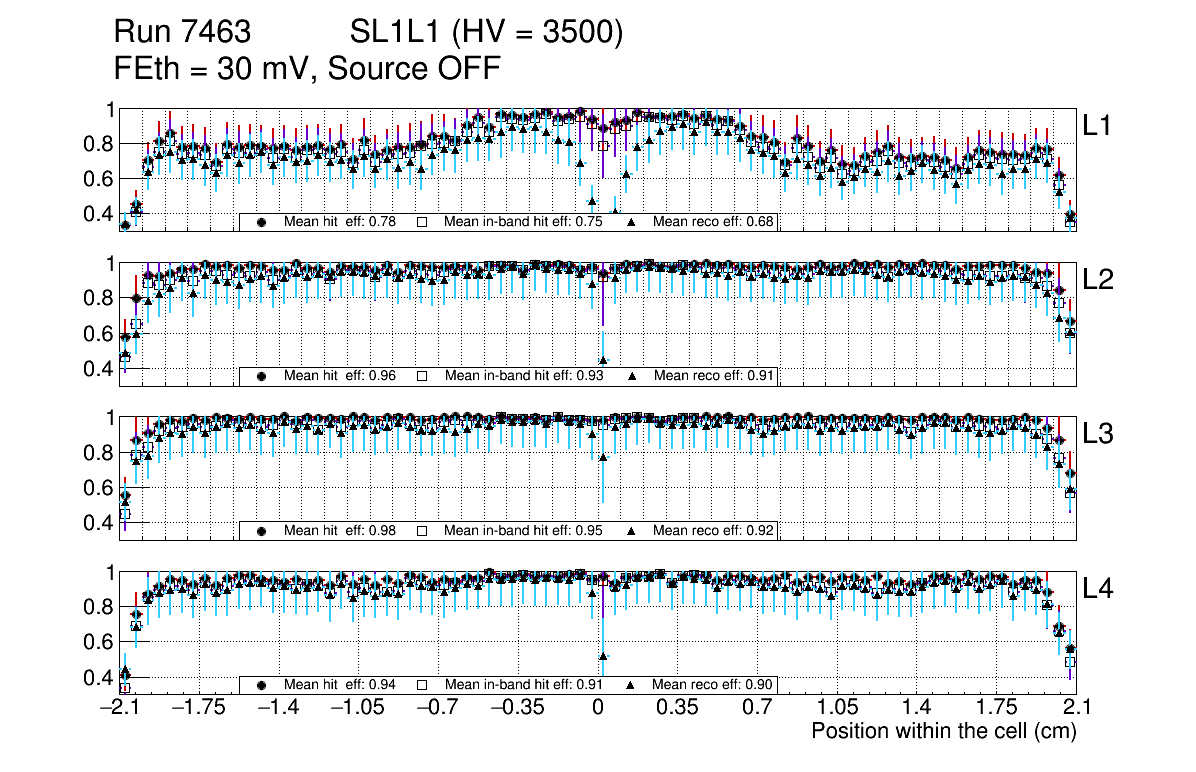The height and width of the screenshot is (772, 1196).
Task: Click the filled circle legend marker in L4 panel
Action: click(262, 685)
